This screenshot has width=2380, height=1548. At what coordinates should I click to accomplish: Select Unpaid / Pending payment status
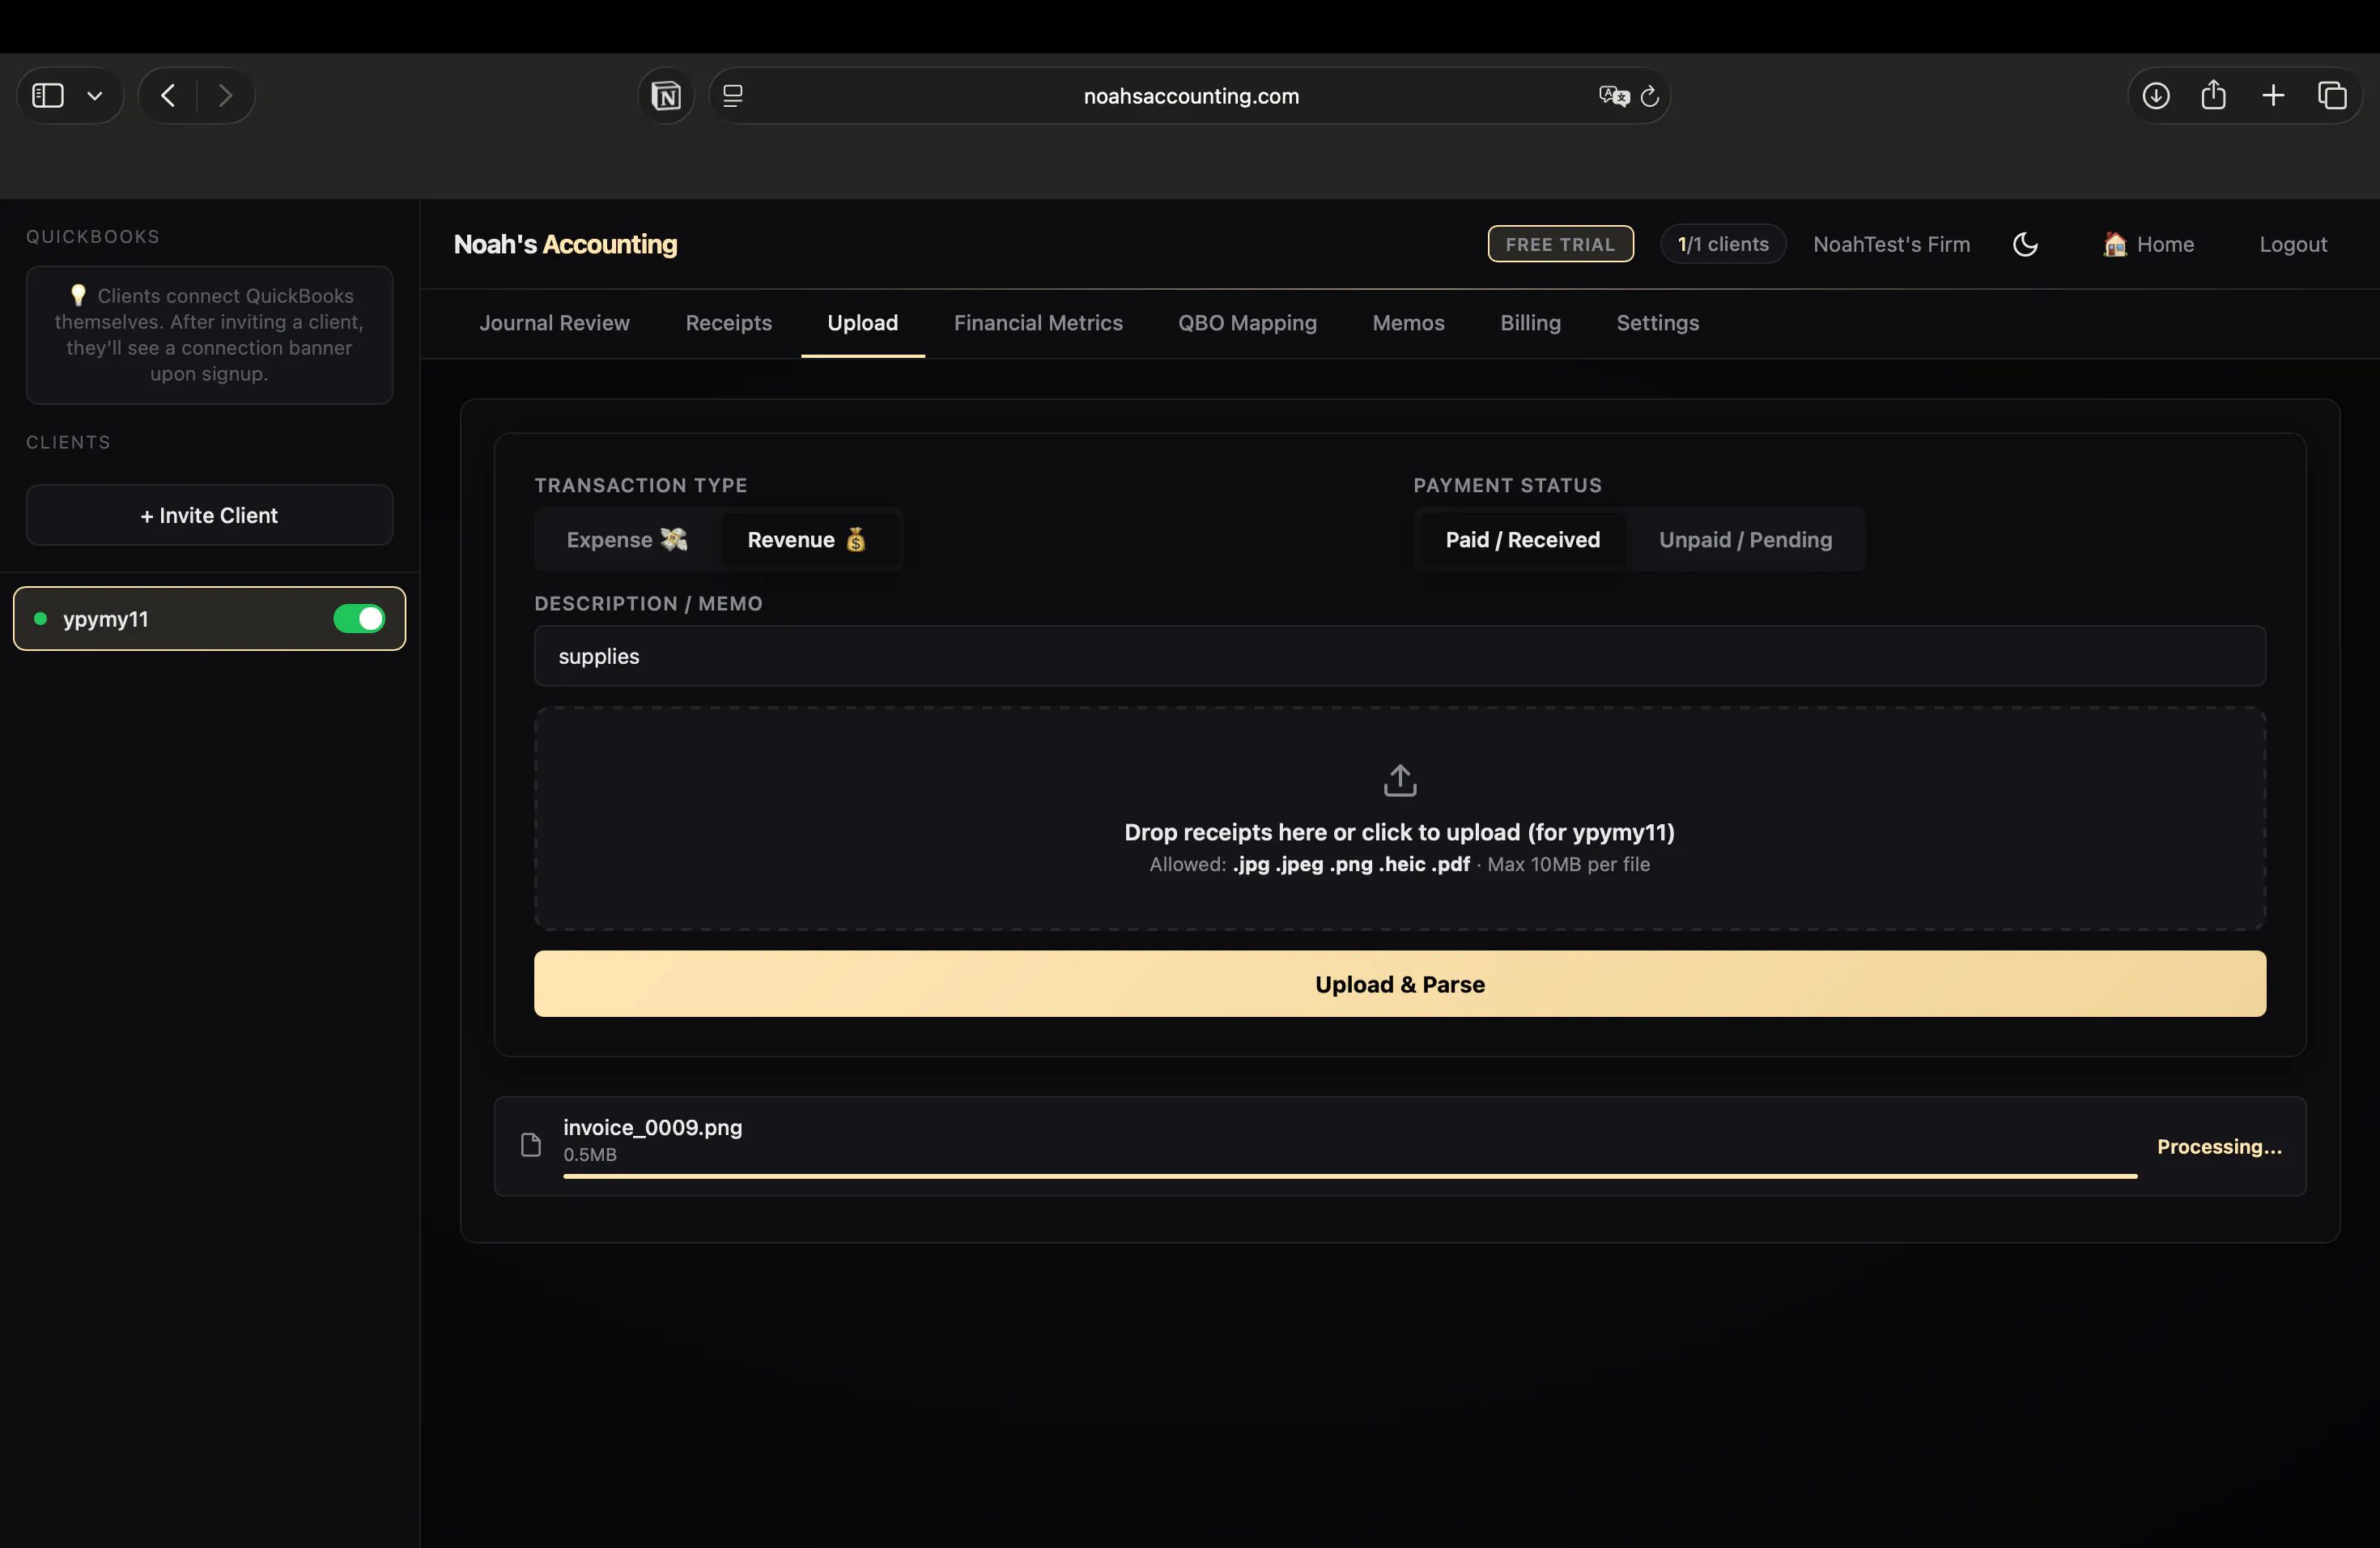pyautogui.click(x=1745, y=540)
